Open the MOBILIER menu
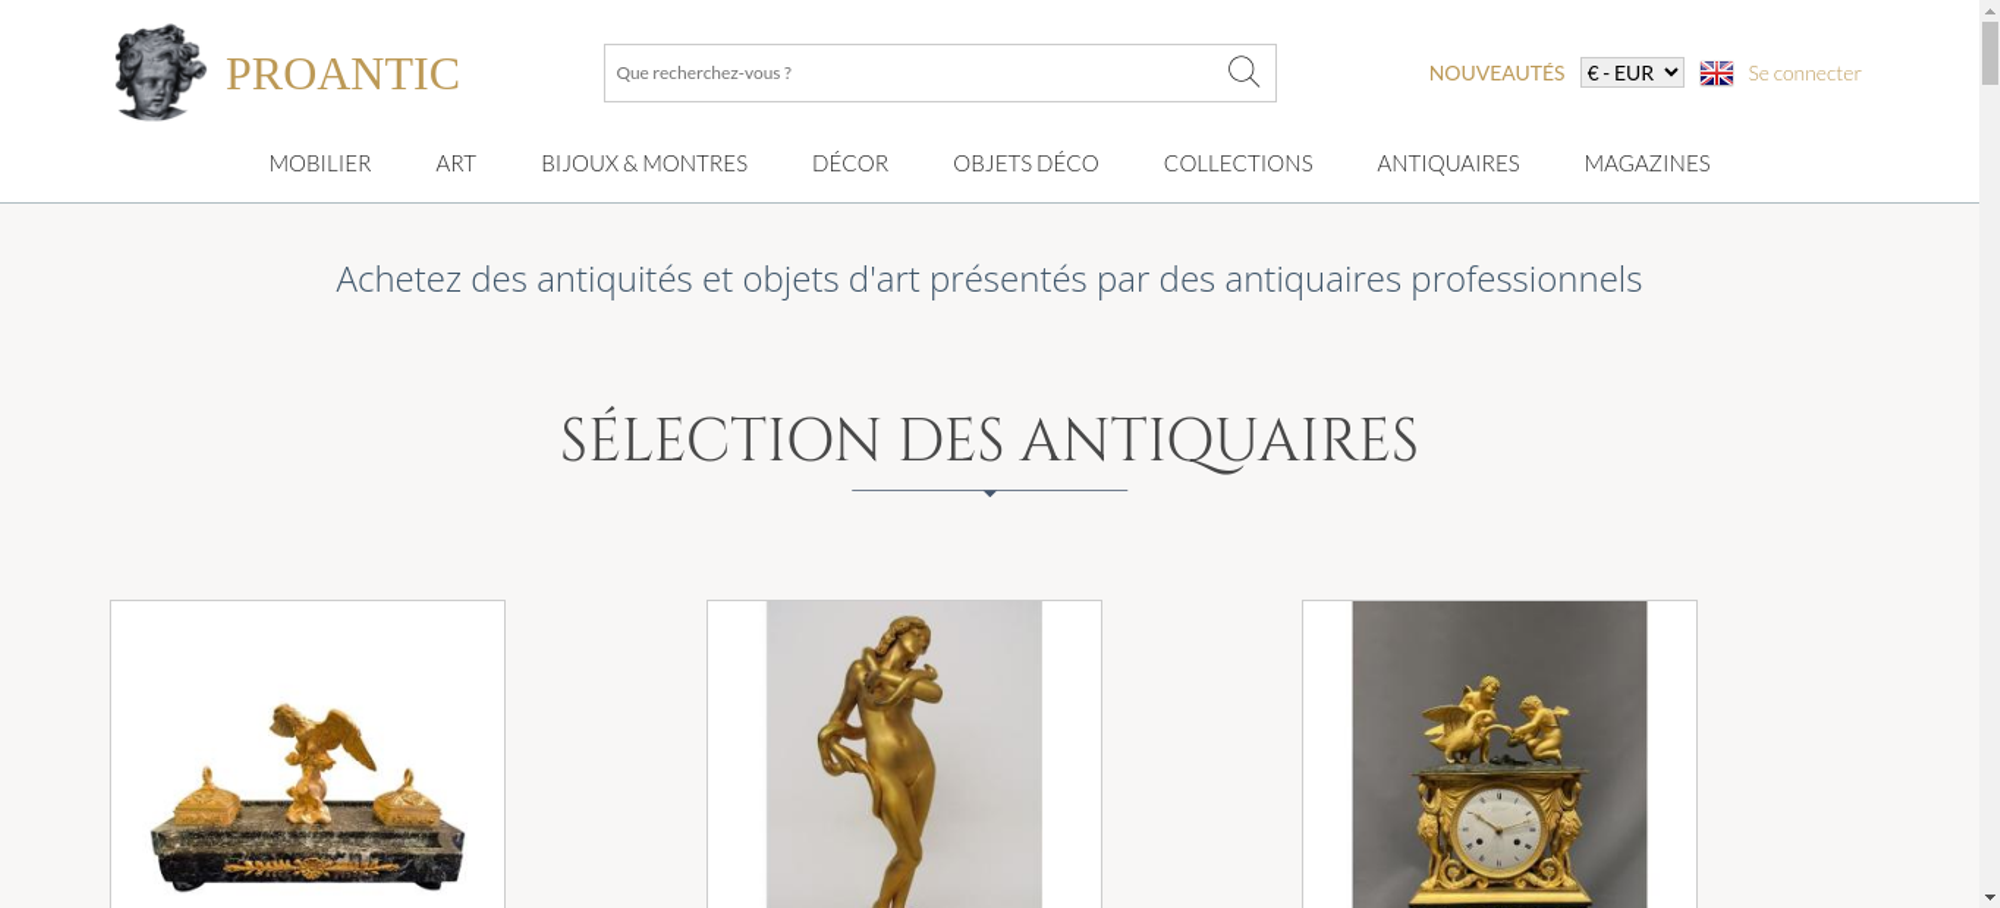The image size is (2000, 908). pos(320,163)
